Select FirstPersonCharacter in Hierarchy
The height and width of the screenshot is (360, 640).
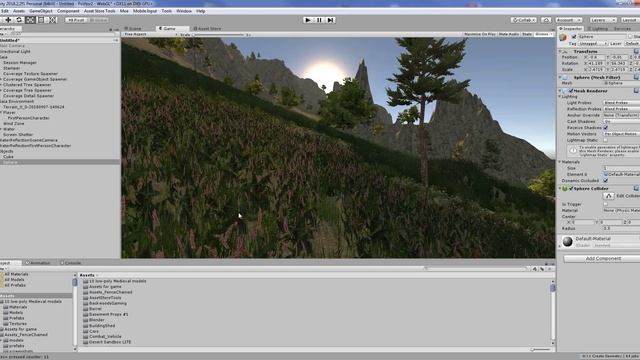(x=29, y=118)
